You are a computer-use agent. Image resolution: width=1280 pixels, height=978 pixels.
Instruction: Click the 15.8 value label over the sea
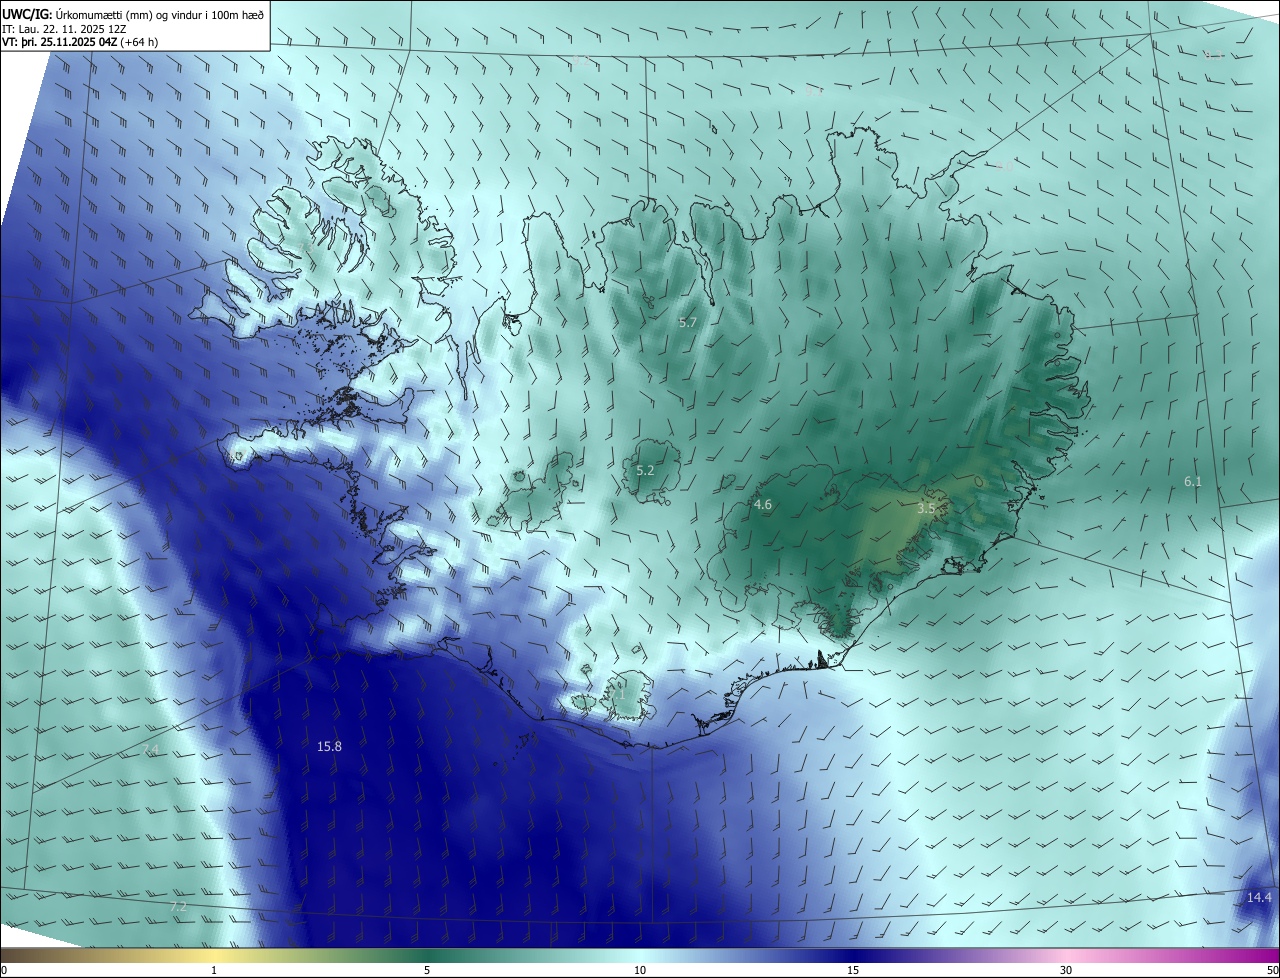pos(329,746)
